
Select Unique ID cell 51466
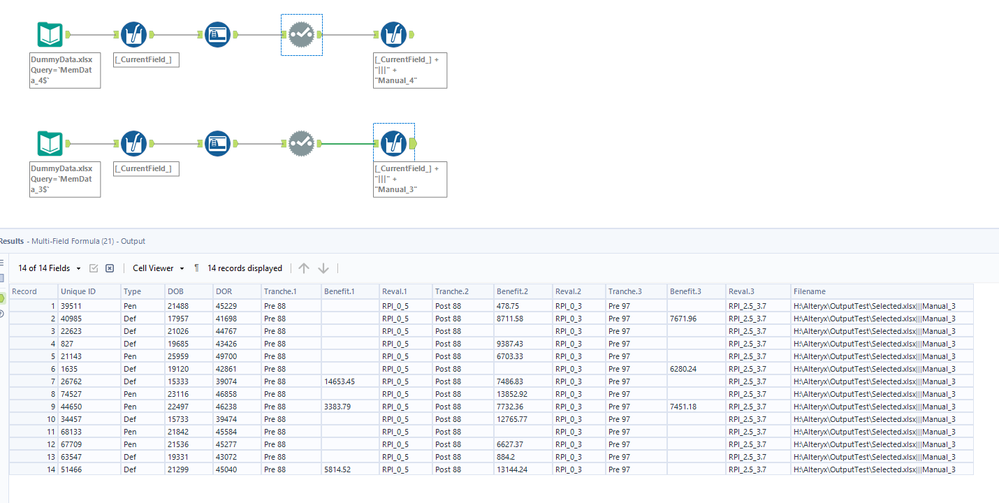[89, 469]
